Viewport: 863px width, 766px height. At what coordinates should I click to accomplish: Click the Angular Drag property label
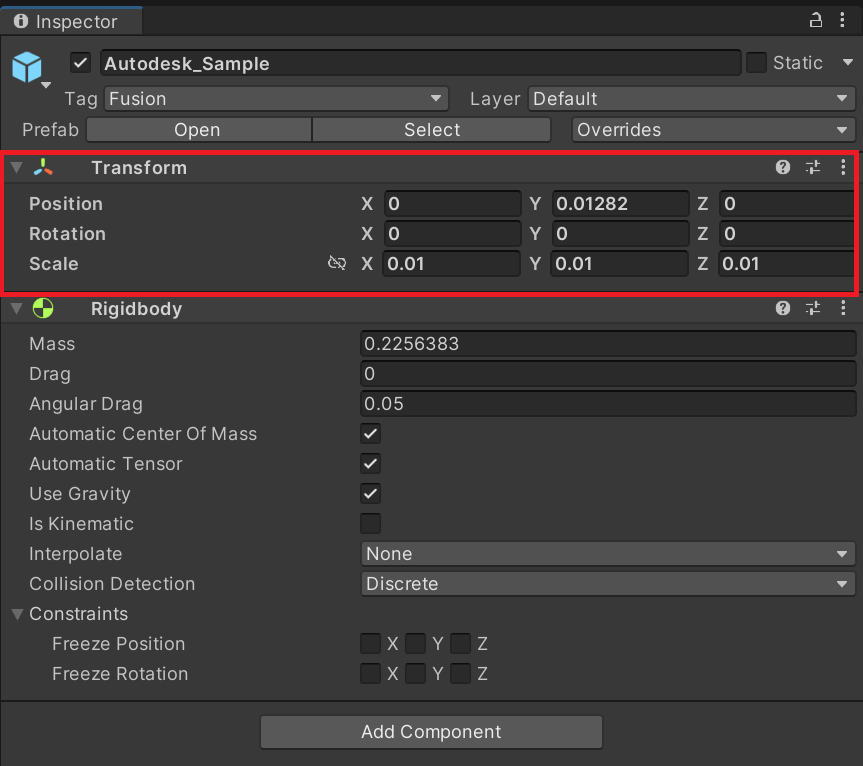pos(86,404)
